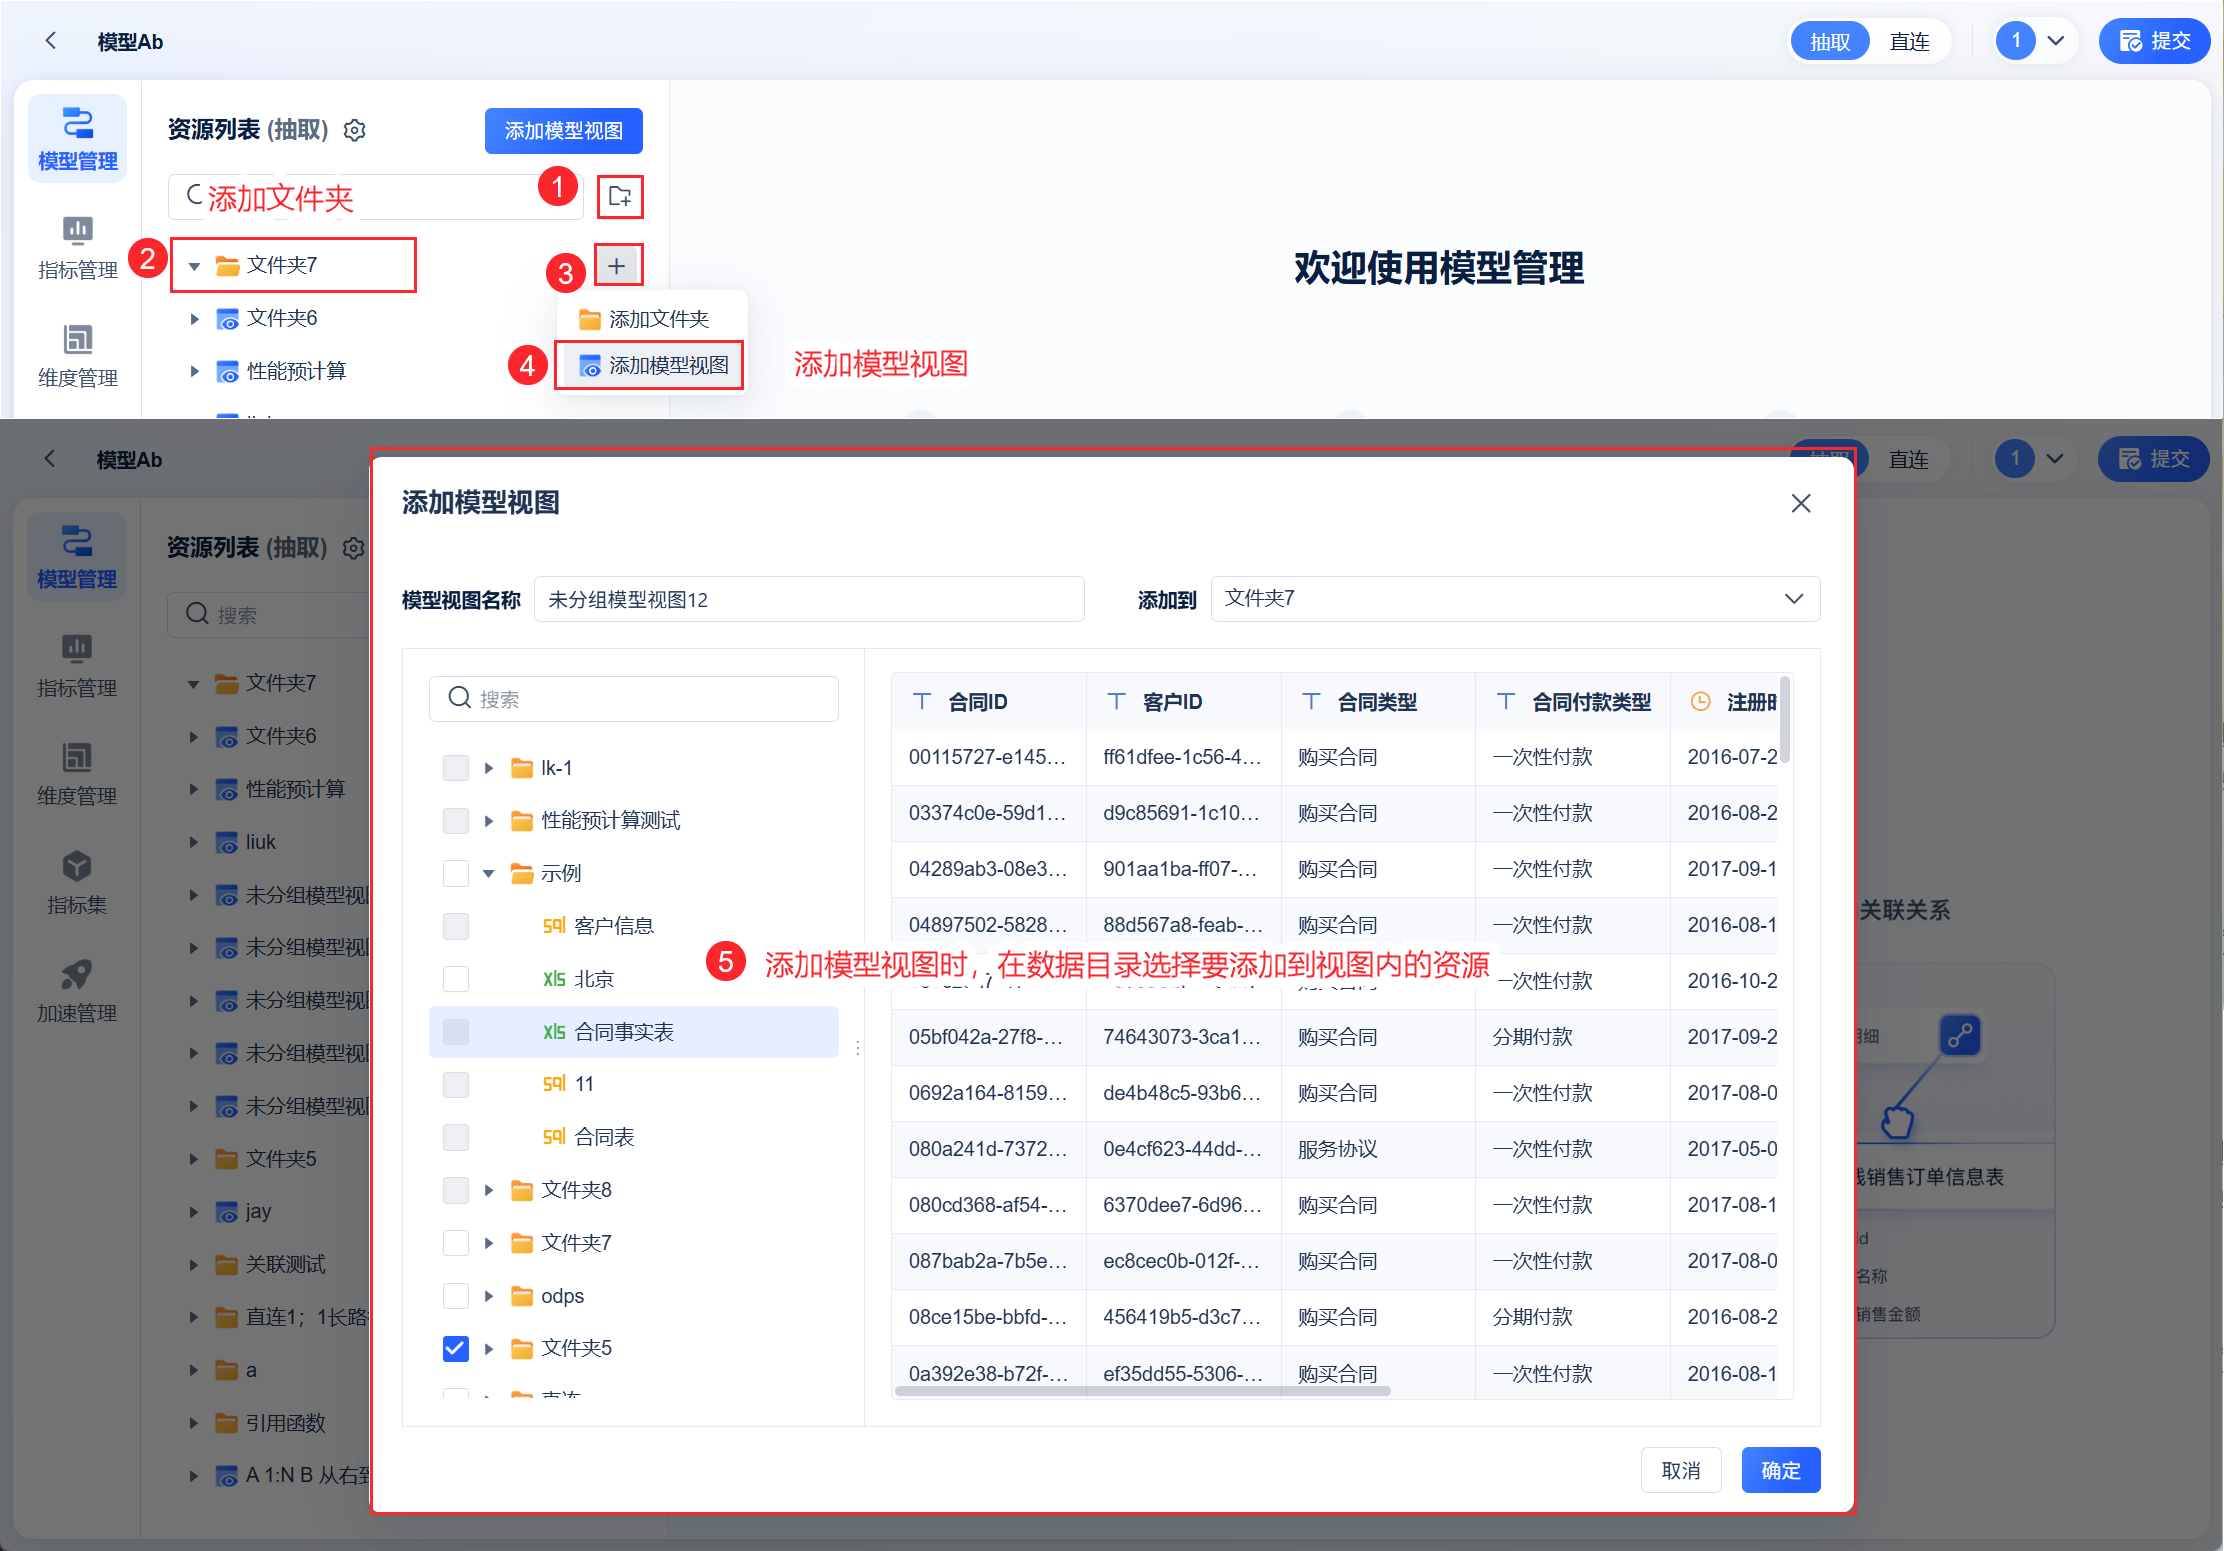This screenshot has width=2224, height=1551.
Task: Click the 模型视图名称 input field
Action: point(808,599)
